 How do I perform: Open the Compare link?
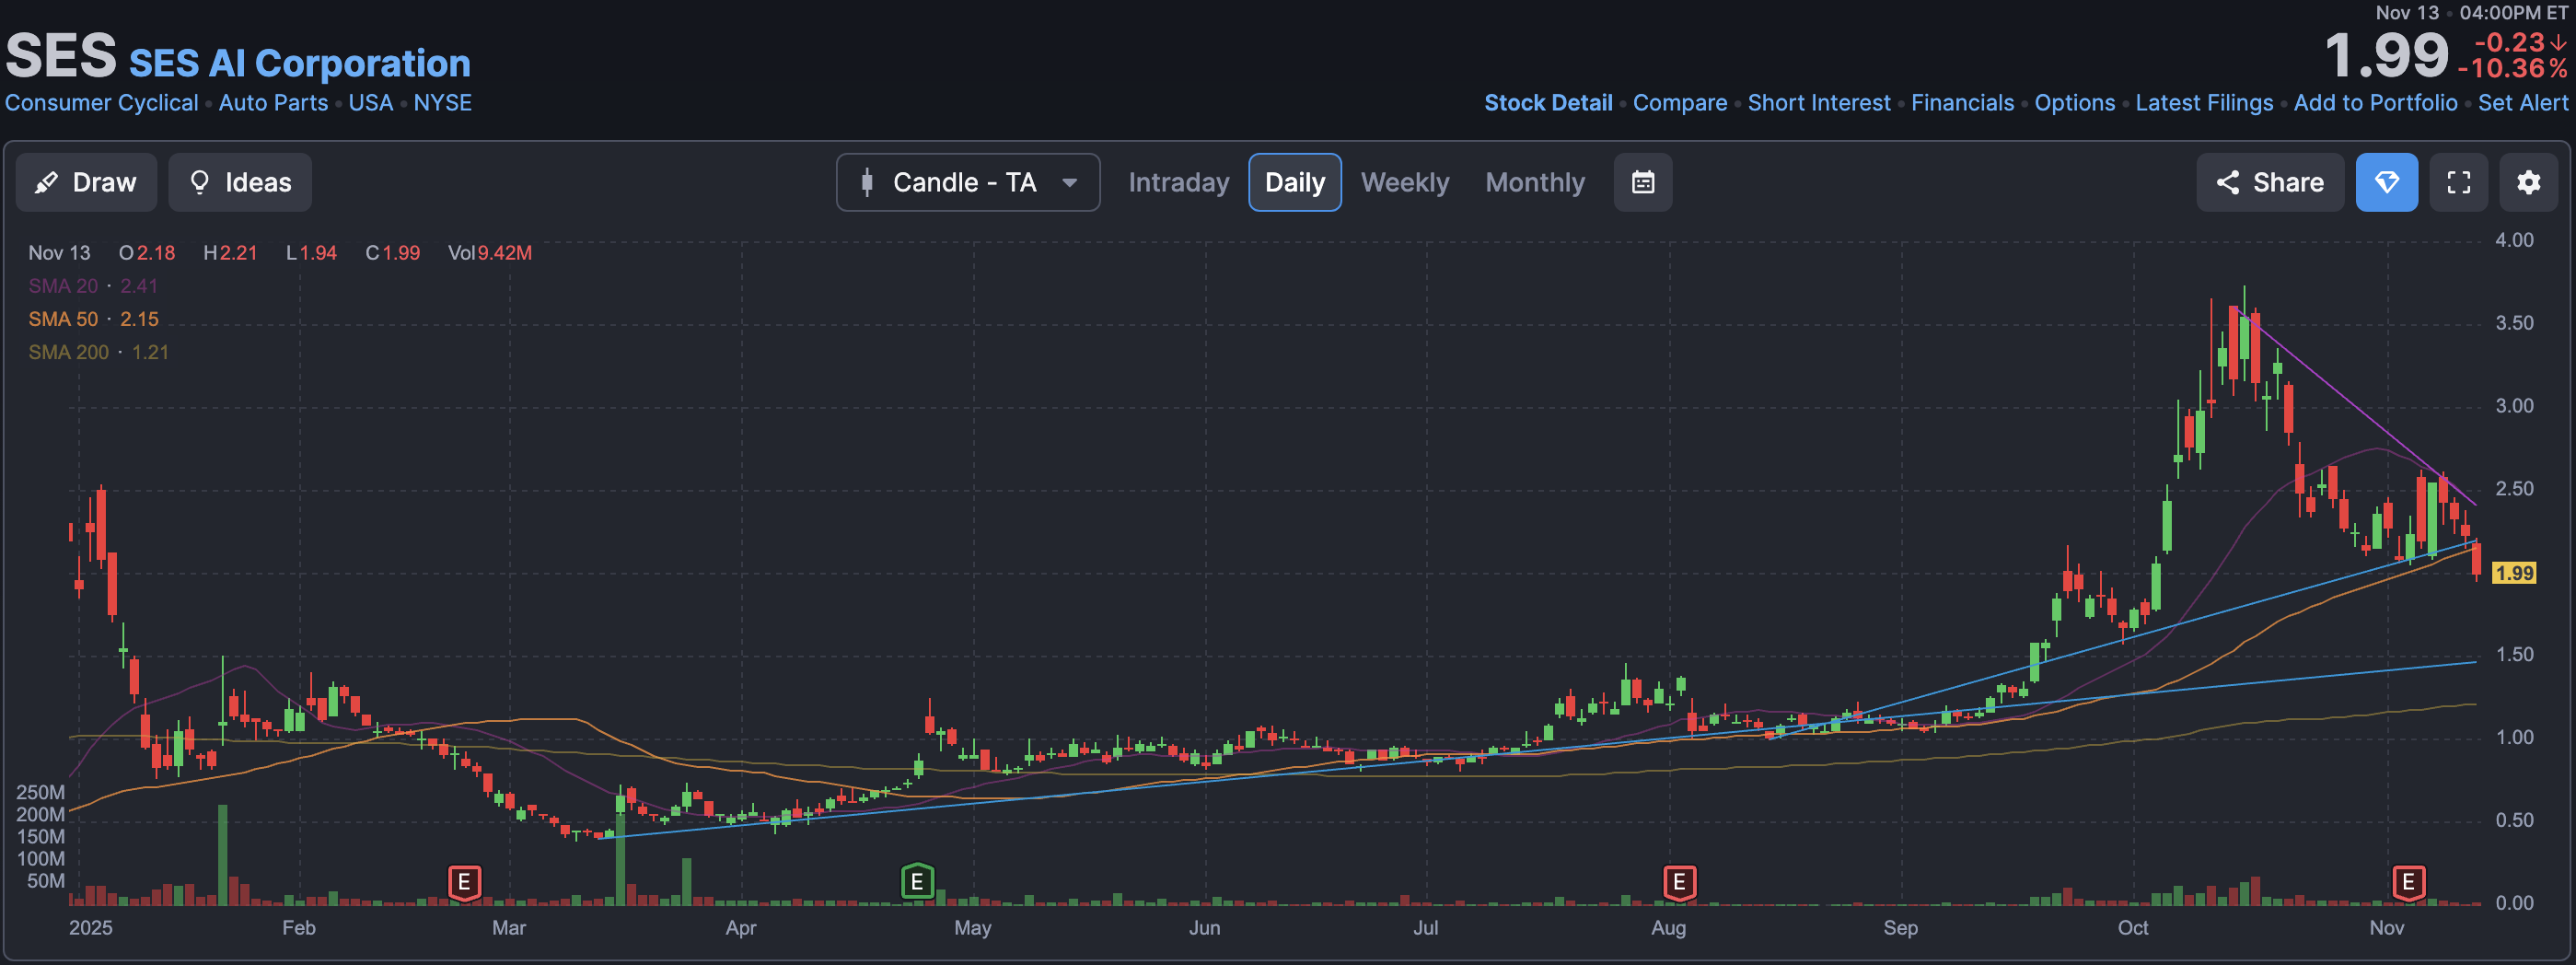(1679, 103)
